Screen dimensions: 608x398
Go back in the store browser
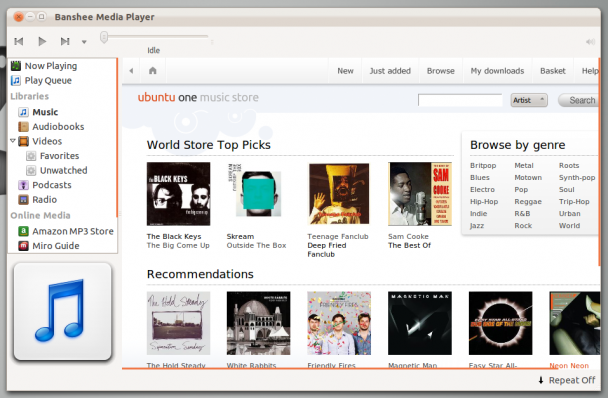point(131,71)
